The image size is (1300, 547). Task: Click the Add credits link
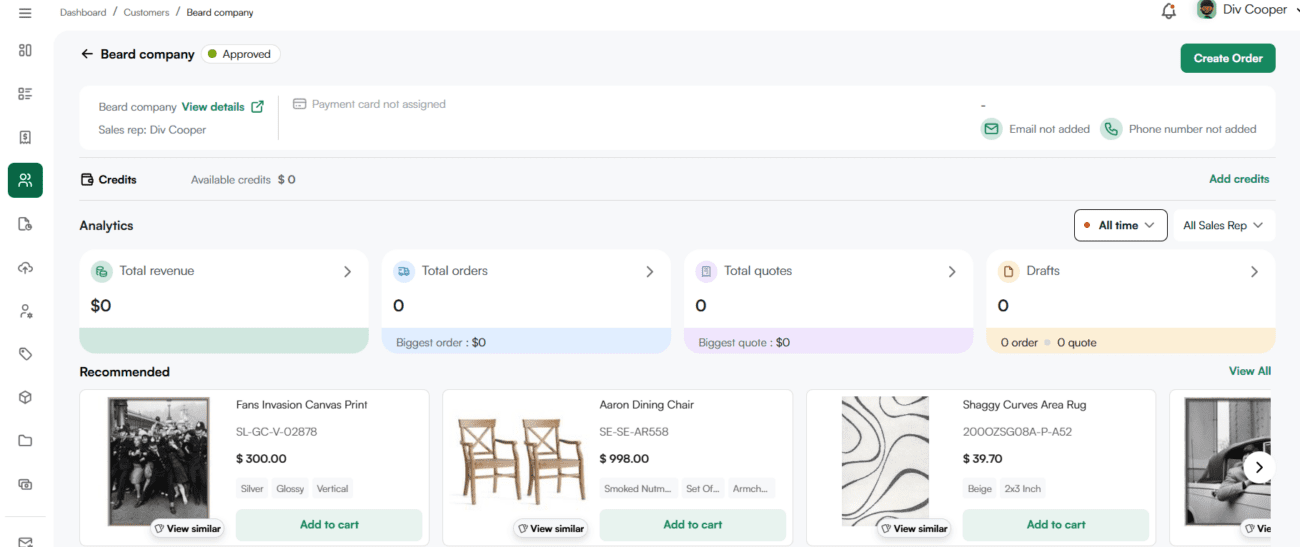tap(1238, 179)
